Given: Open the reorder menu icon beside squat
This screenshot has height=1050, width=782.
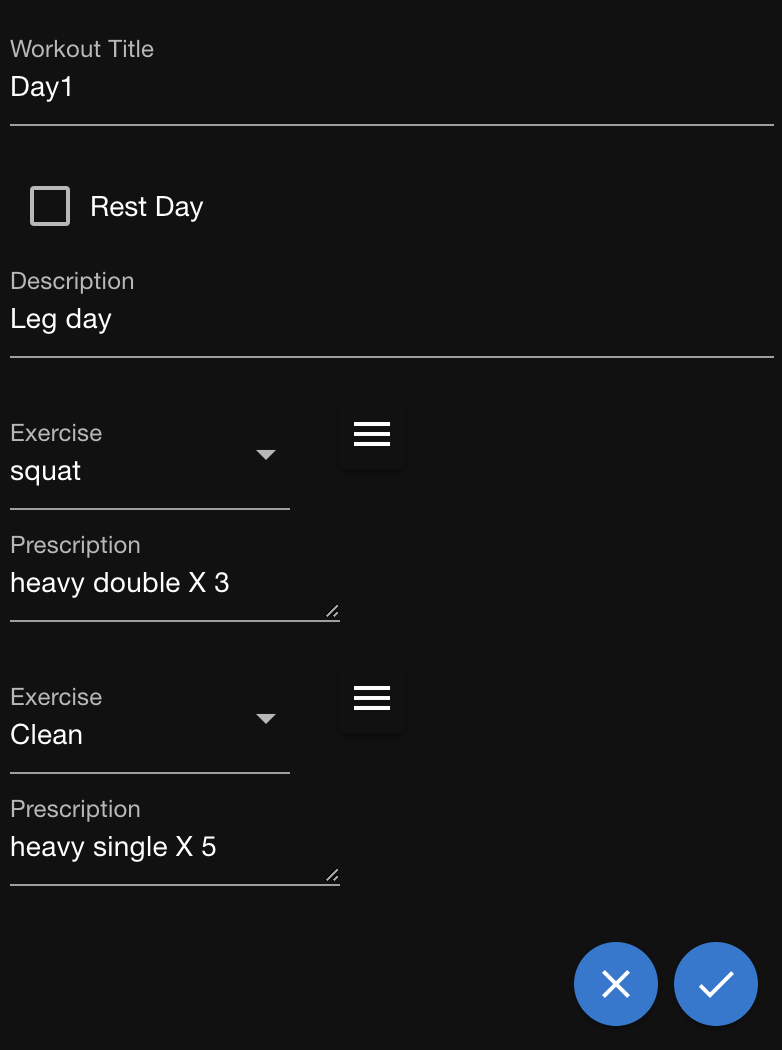Looking at the screenshot, I should click(372, 434).
